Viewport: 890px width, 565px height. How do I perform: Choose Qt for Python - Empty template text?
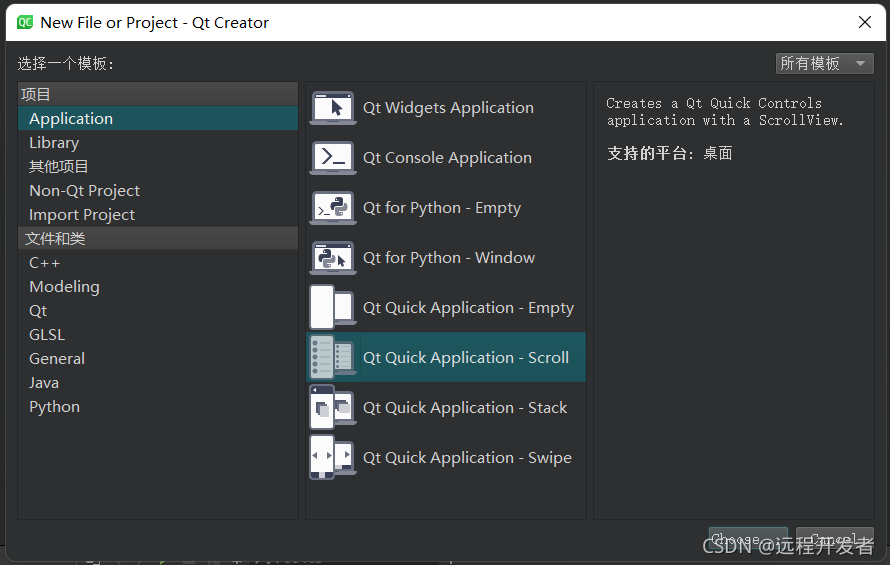tap(442, 208)
